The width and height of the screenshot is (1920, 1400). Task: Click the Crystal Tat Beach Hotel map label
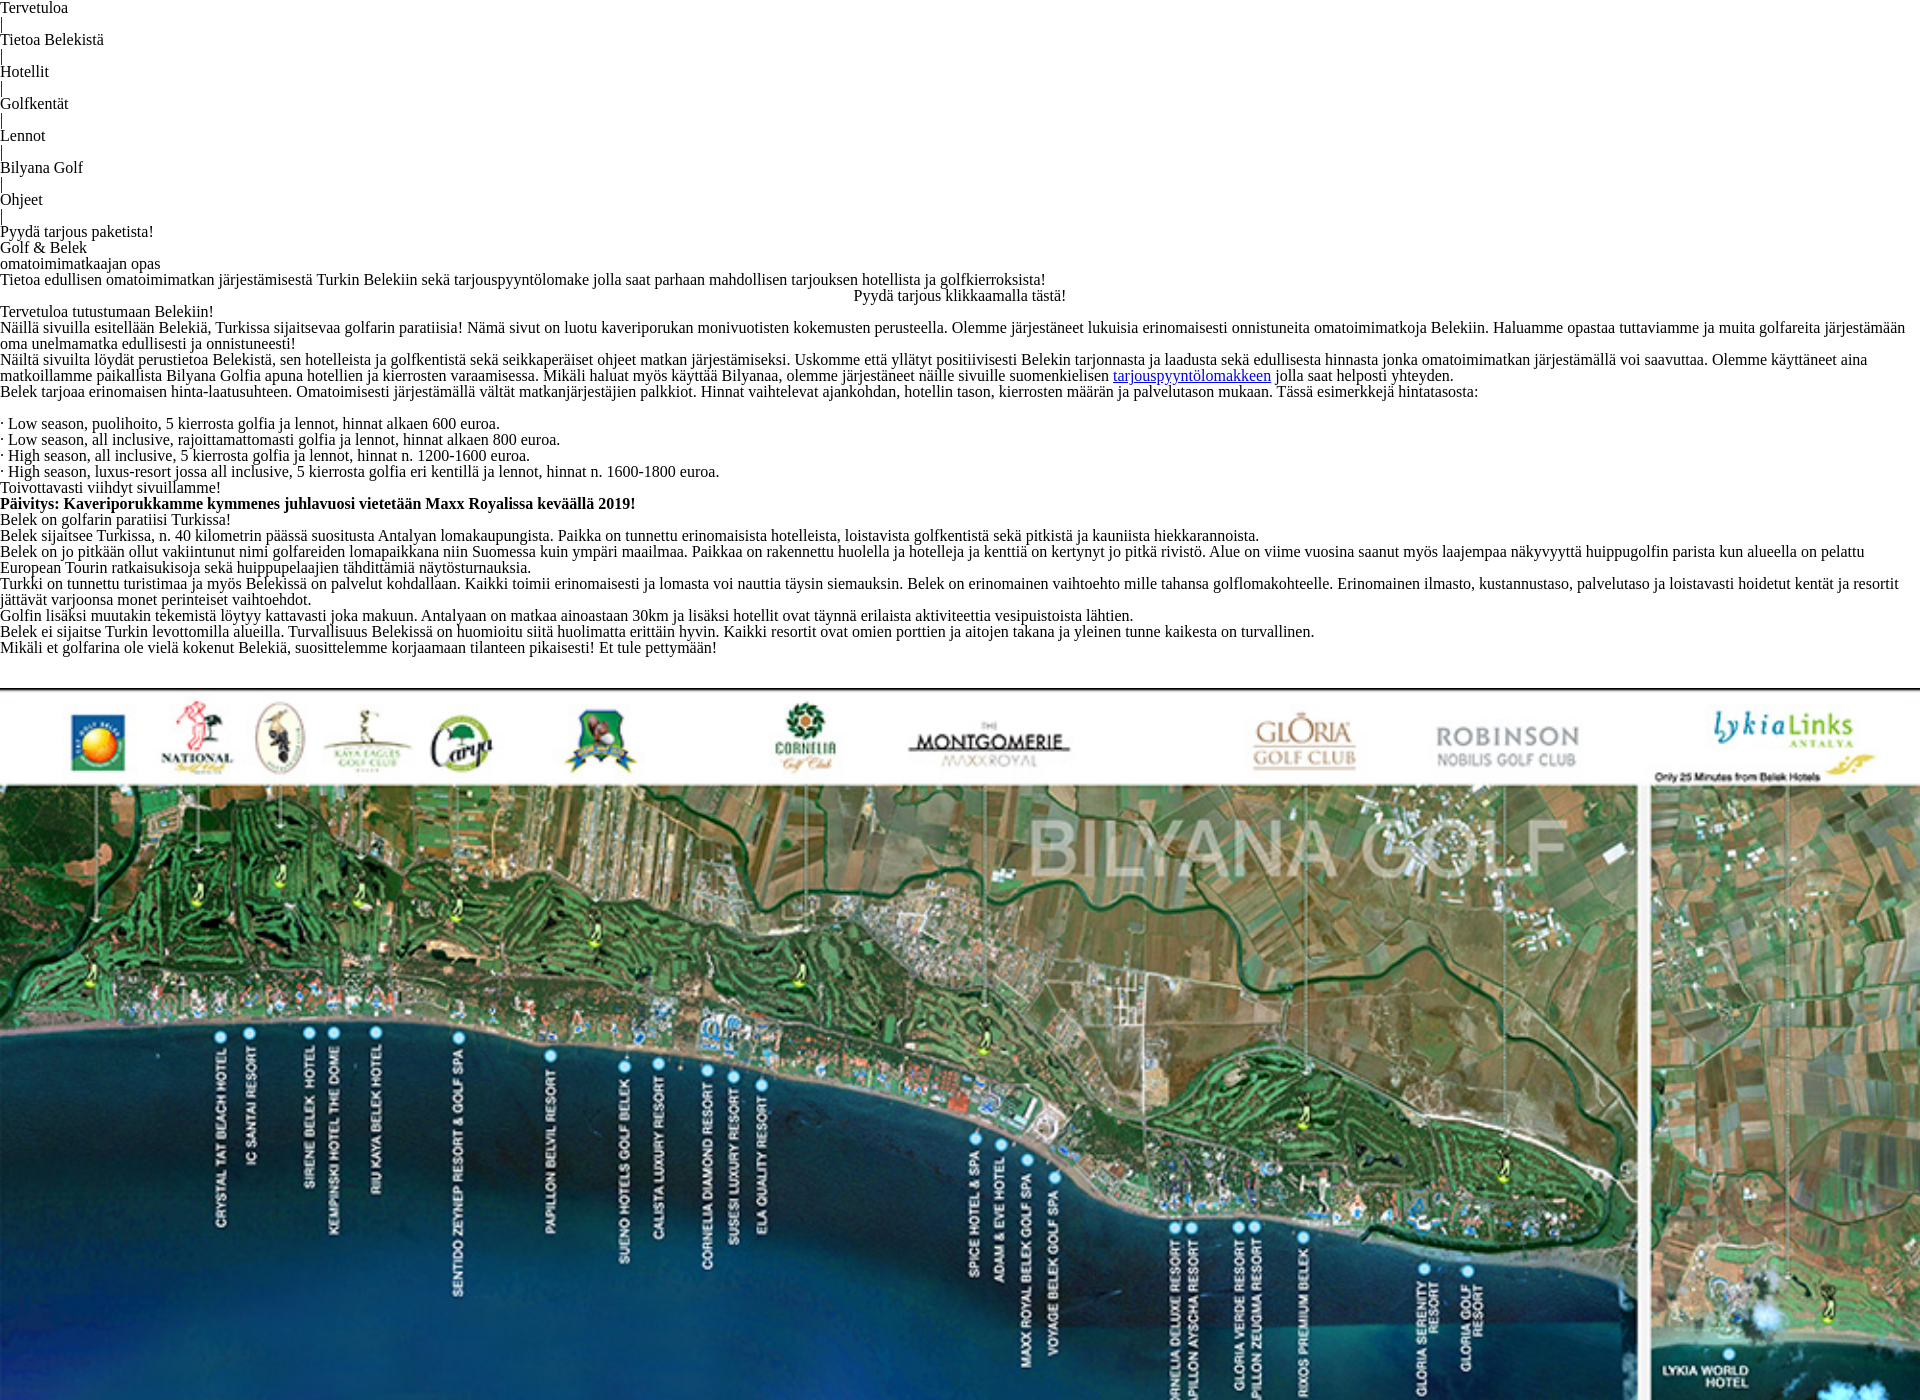221,1137
